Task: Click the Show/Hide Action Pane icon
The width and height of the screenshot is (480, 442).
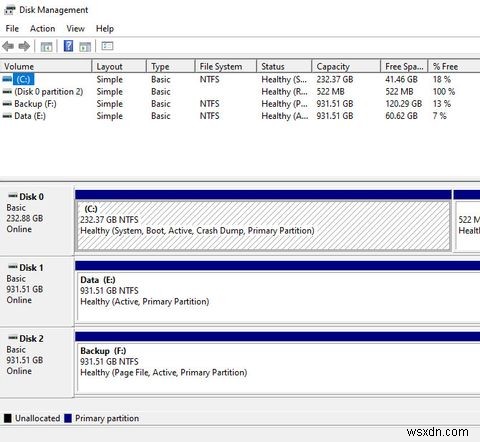Action: point(85,47)
